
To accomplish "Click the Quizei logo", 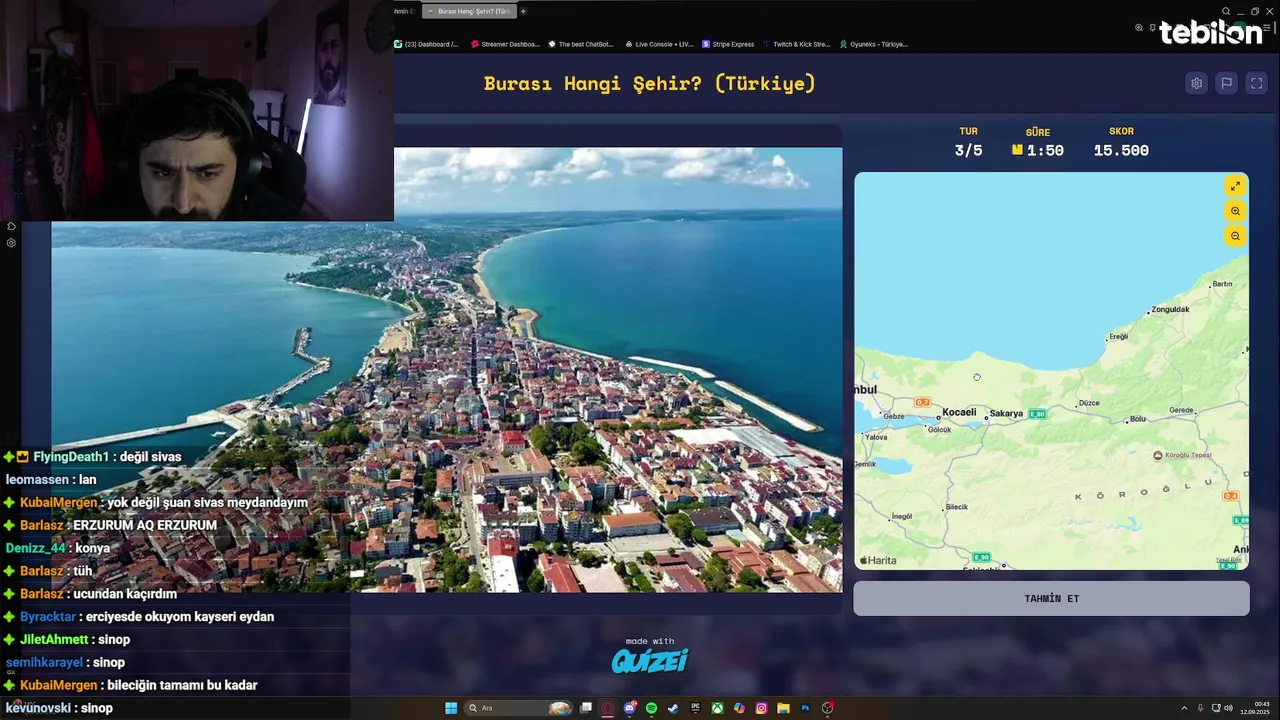I will (650, 661).
